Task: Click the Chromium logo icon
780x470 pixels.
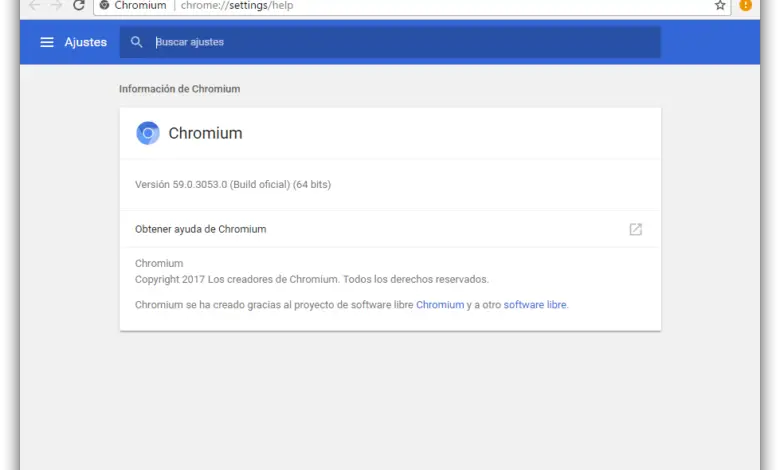Action: (148, 133)
